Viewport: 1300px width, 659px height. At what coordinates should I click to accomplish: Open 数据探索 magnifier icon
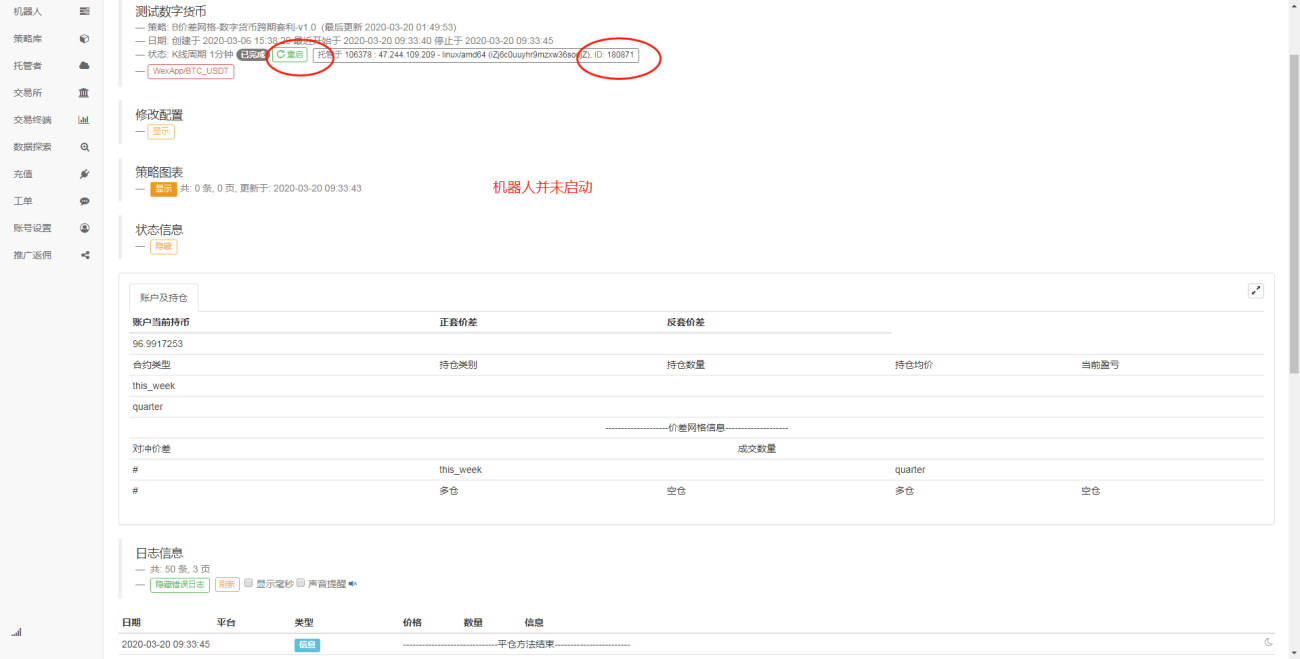point(84,147)
